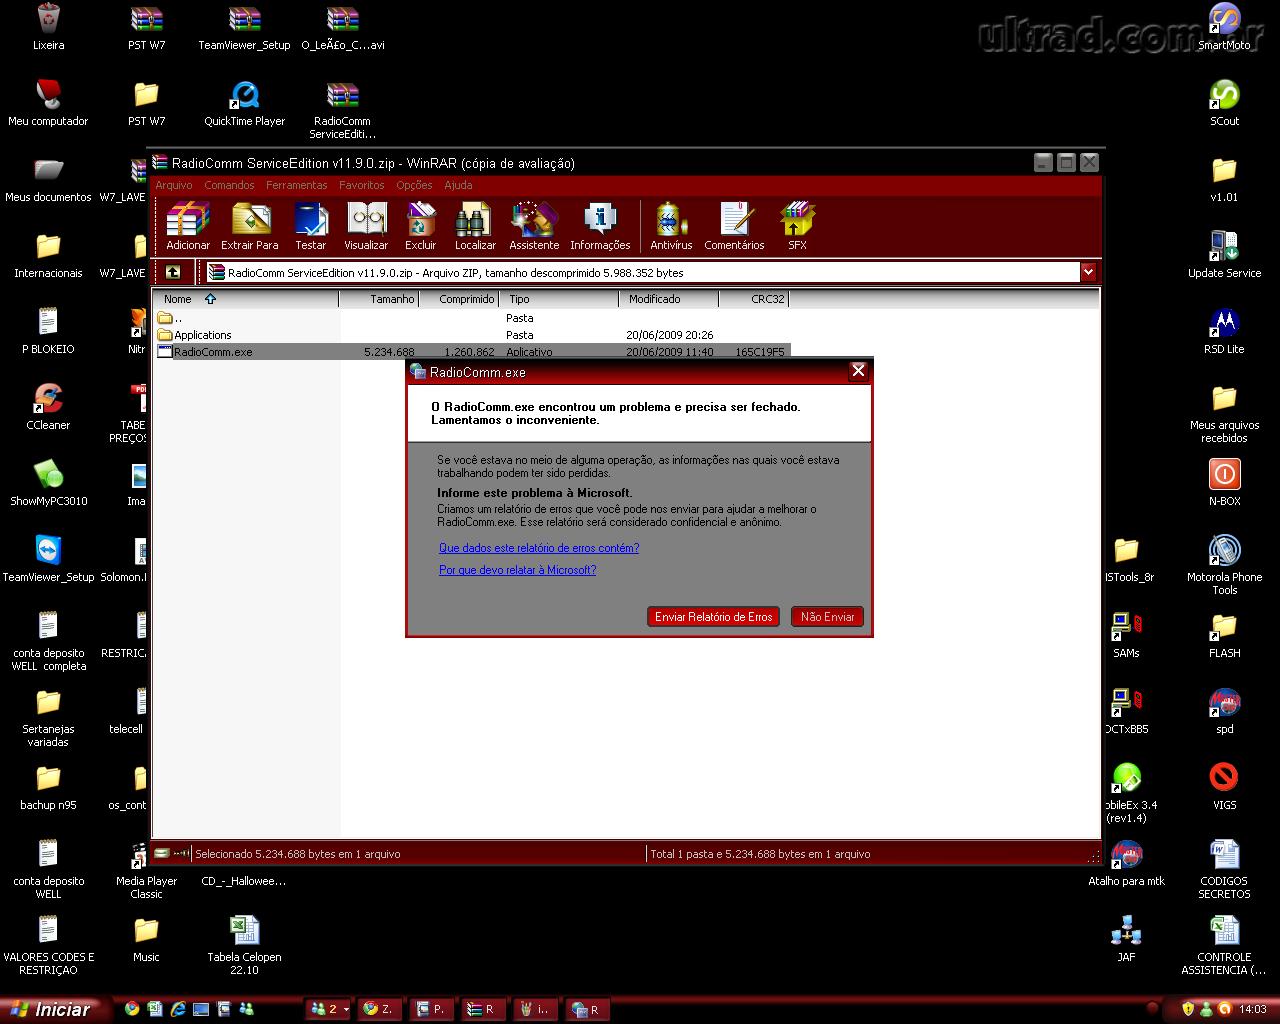The image size is (1280, 1024).
Task: Select the N-BOX desktop icon
Action: pyautogui.click(x=1224, y=483)
